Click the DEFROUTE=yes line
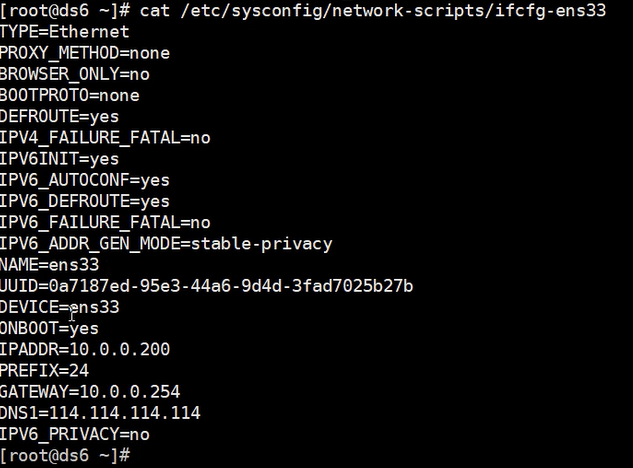 [x=60, y=116]
